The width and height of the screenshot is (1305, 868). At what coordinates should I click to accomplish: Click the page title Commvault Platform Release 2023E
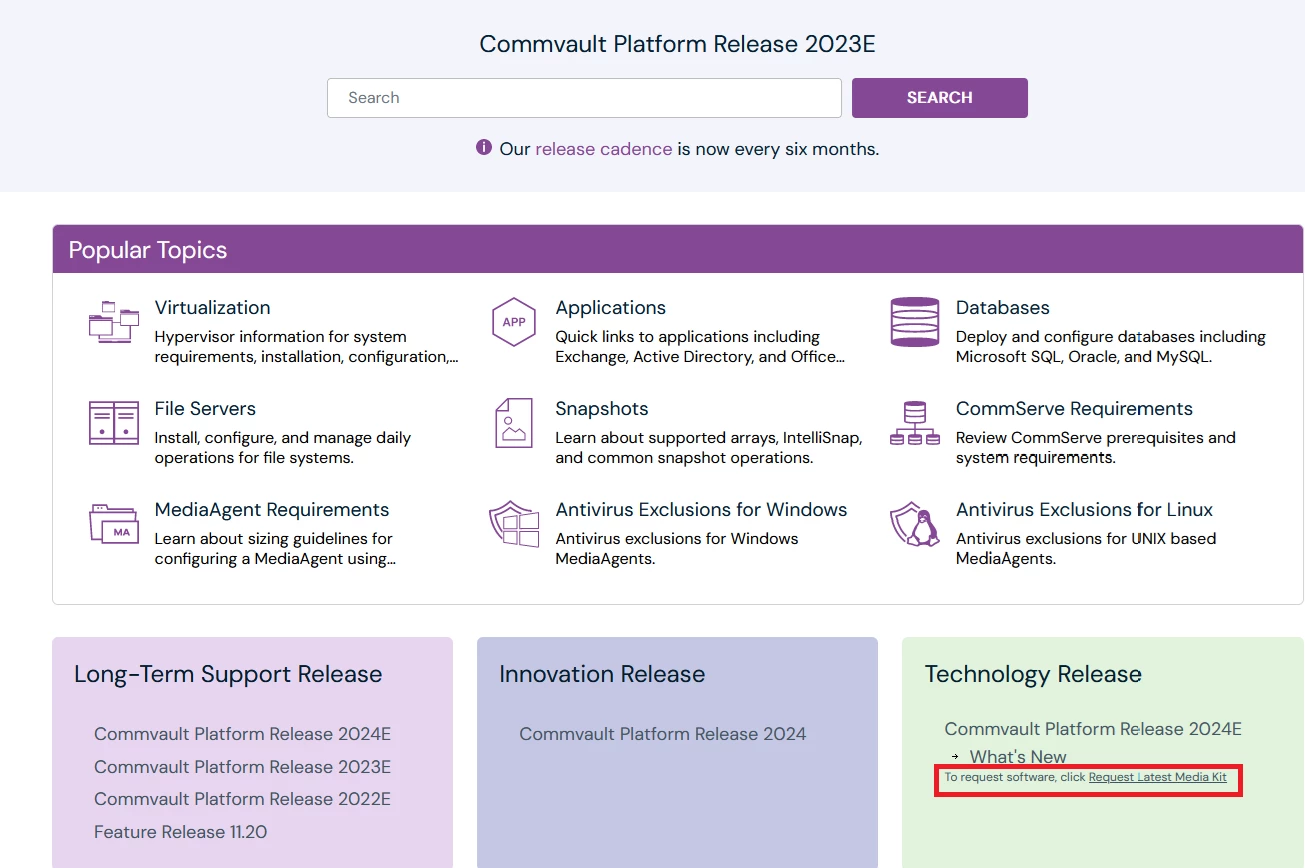[x=677, y=44]
